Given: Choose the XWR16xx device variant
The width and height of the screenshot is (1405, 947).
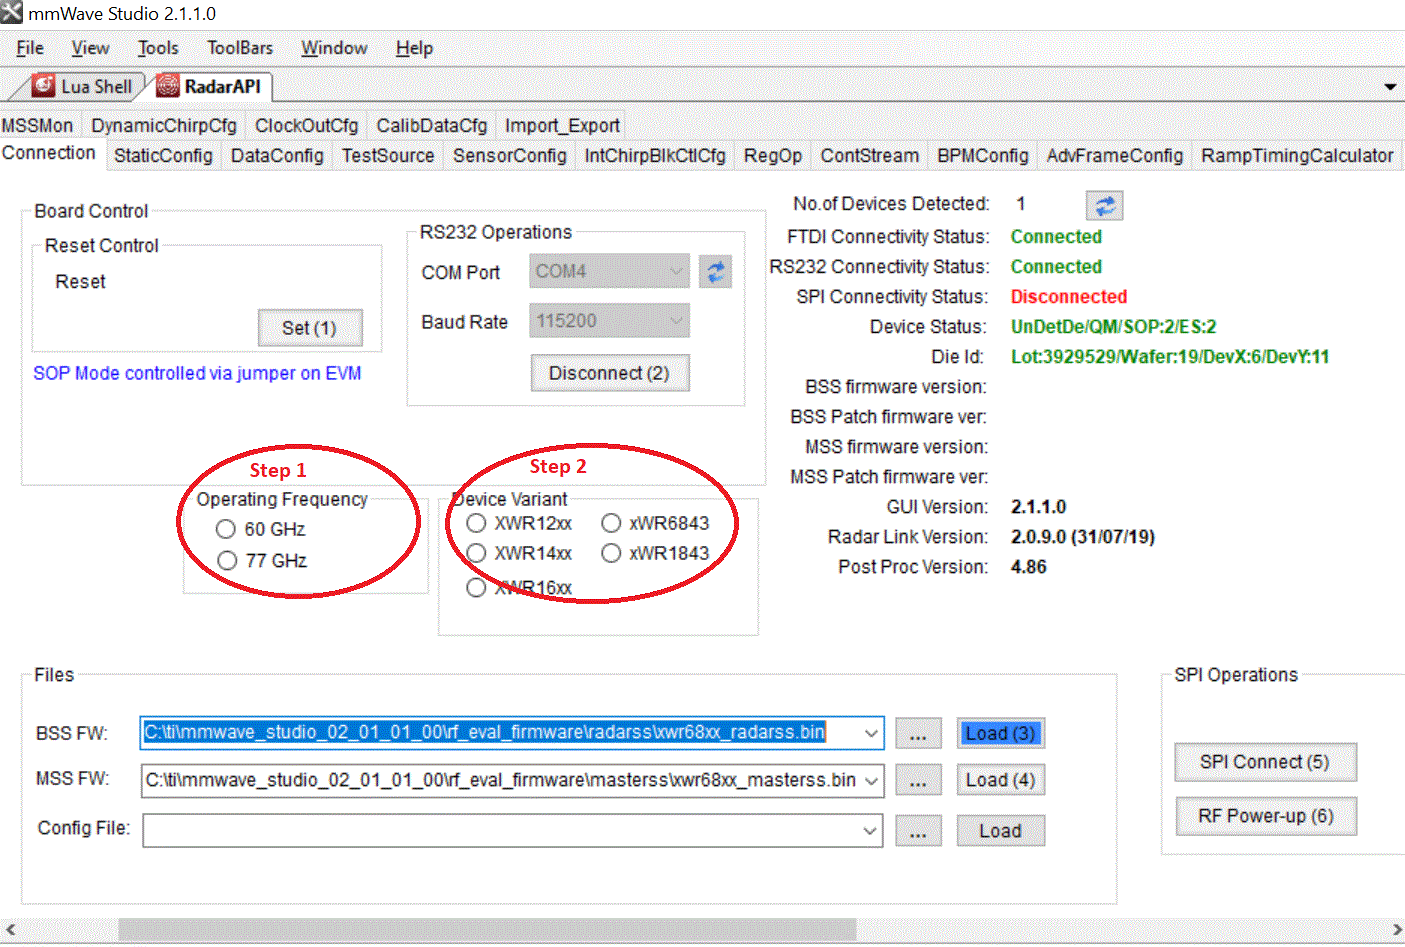Looking at the screenshot, I should click(476, 587).
